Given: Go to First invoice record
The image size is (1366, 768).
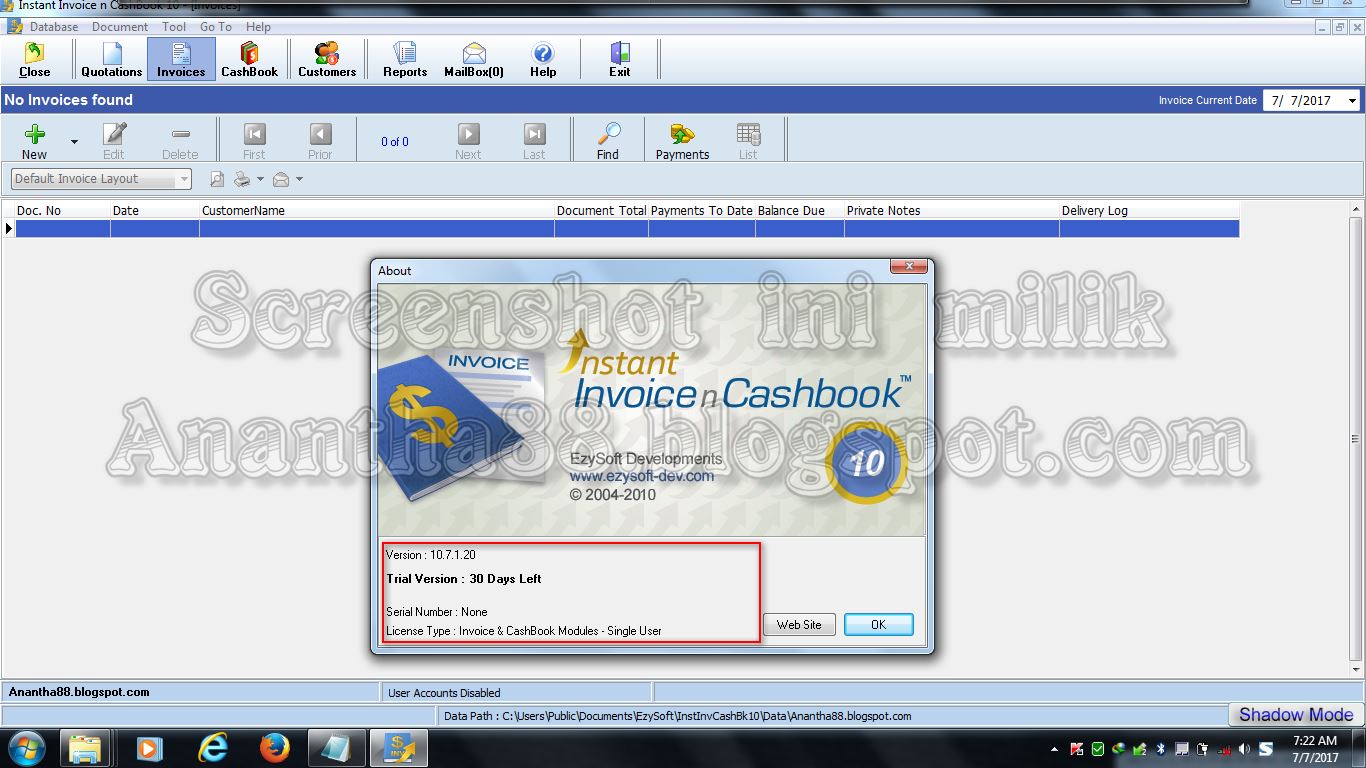Looking at the screenshot, I should [254, 141].
